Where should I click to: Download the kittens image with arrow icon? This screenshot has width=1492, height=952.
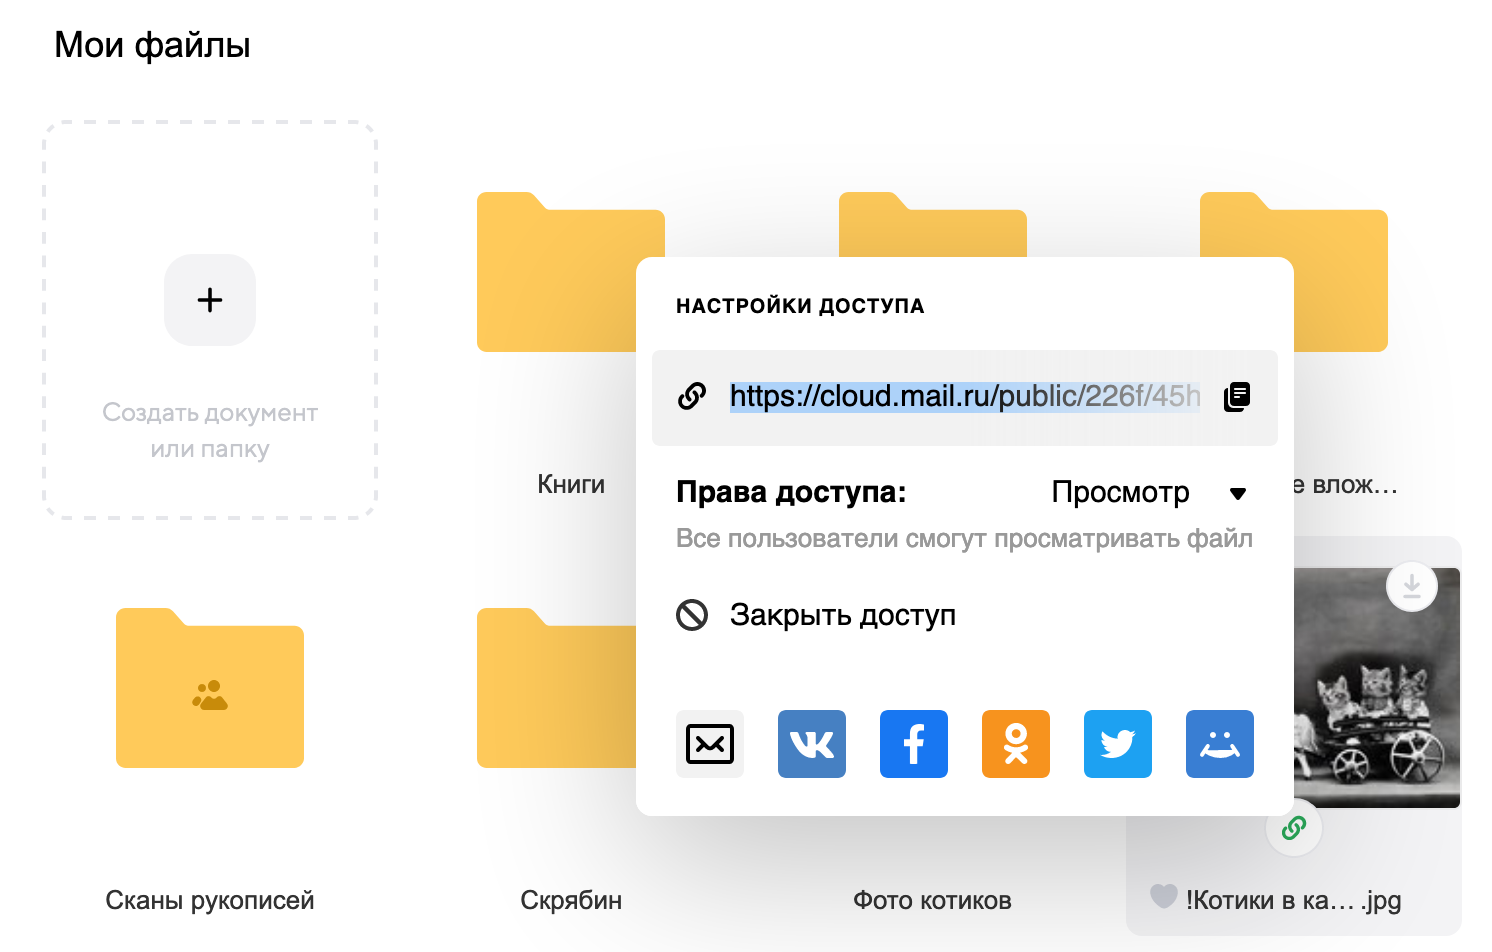coord(1412,586)
